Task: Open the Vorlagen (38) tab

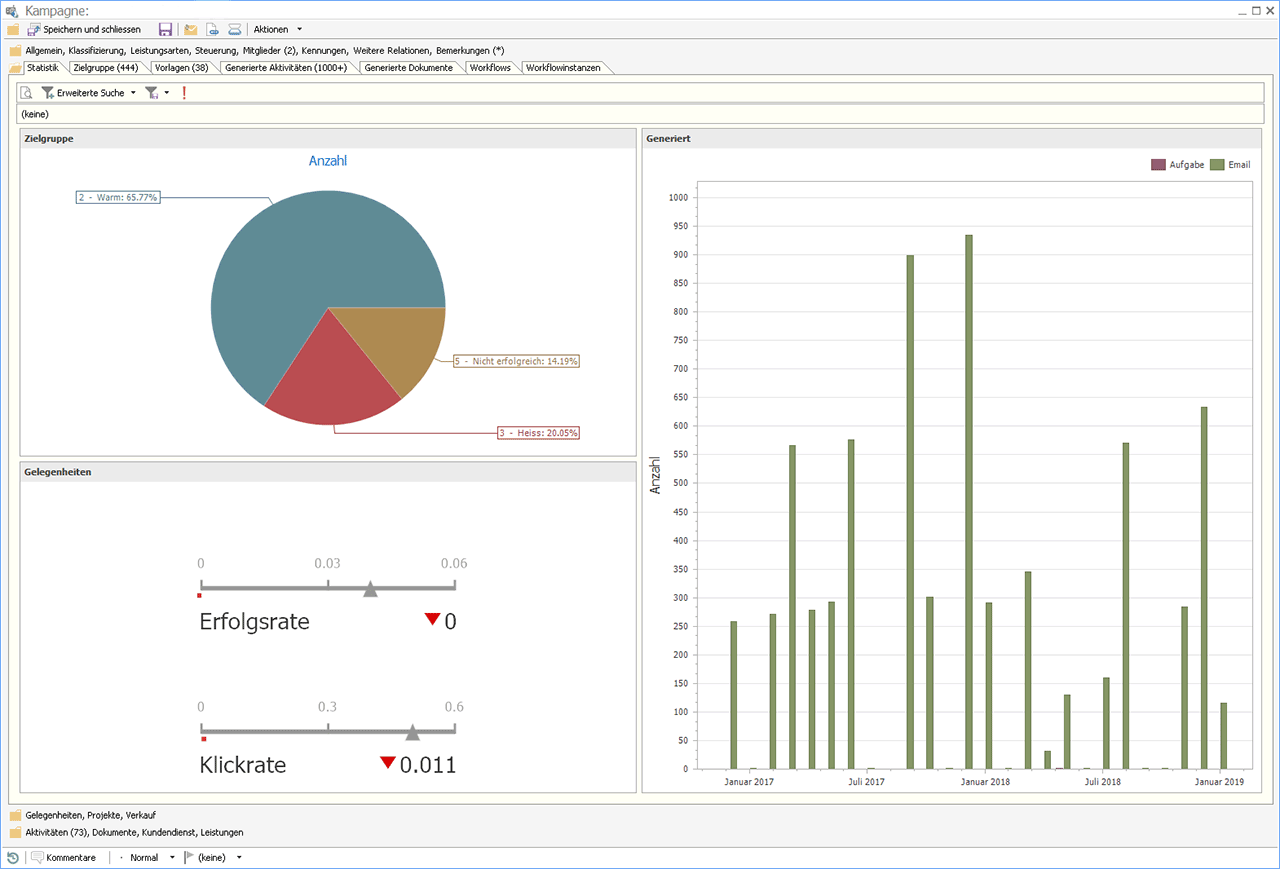Action: pyautogui.click(x=181, y=67)
